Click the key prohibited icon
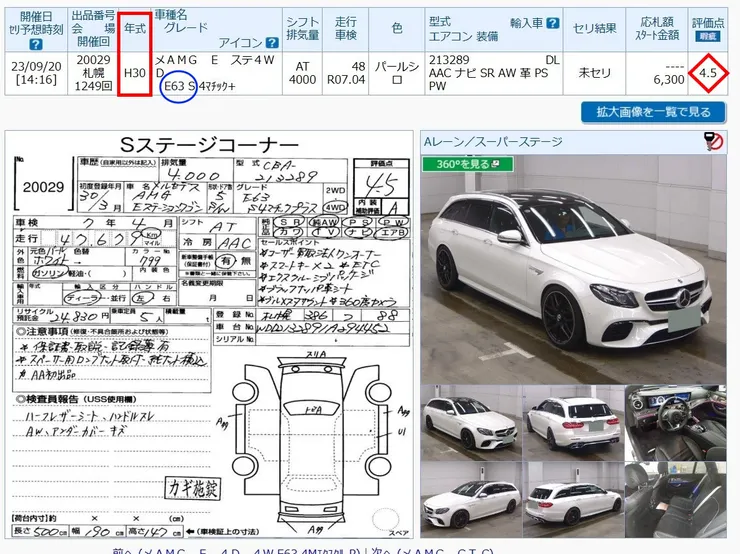The width and height of the screenshot is (740, 554). pyautogui.click(x=715, y=141)
